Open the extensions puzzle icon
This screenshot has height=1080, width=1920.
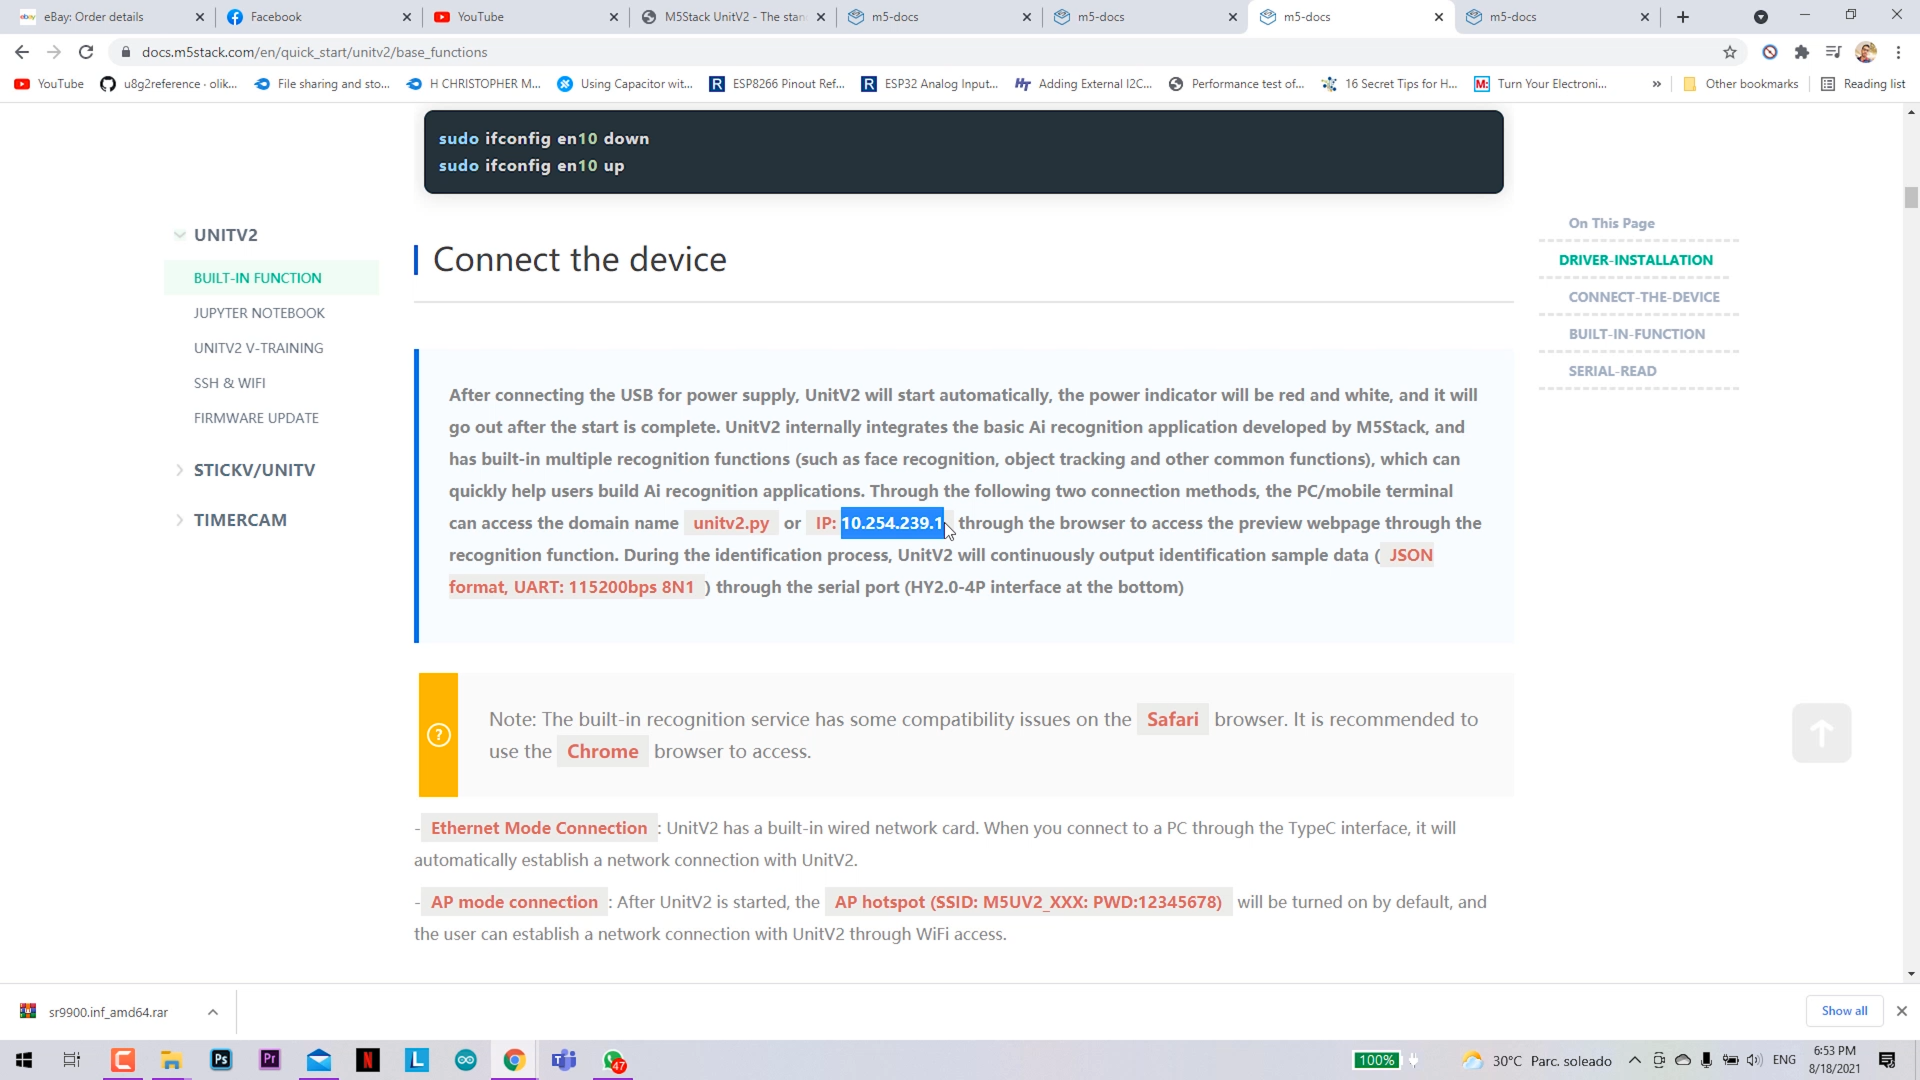(1802, 52)
